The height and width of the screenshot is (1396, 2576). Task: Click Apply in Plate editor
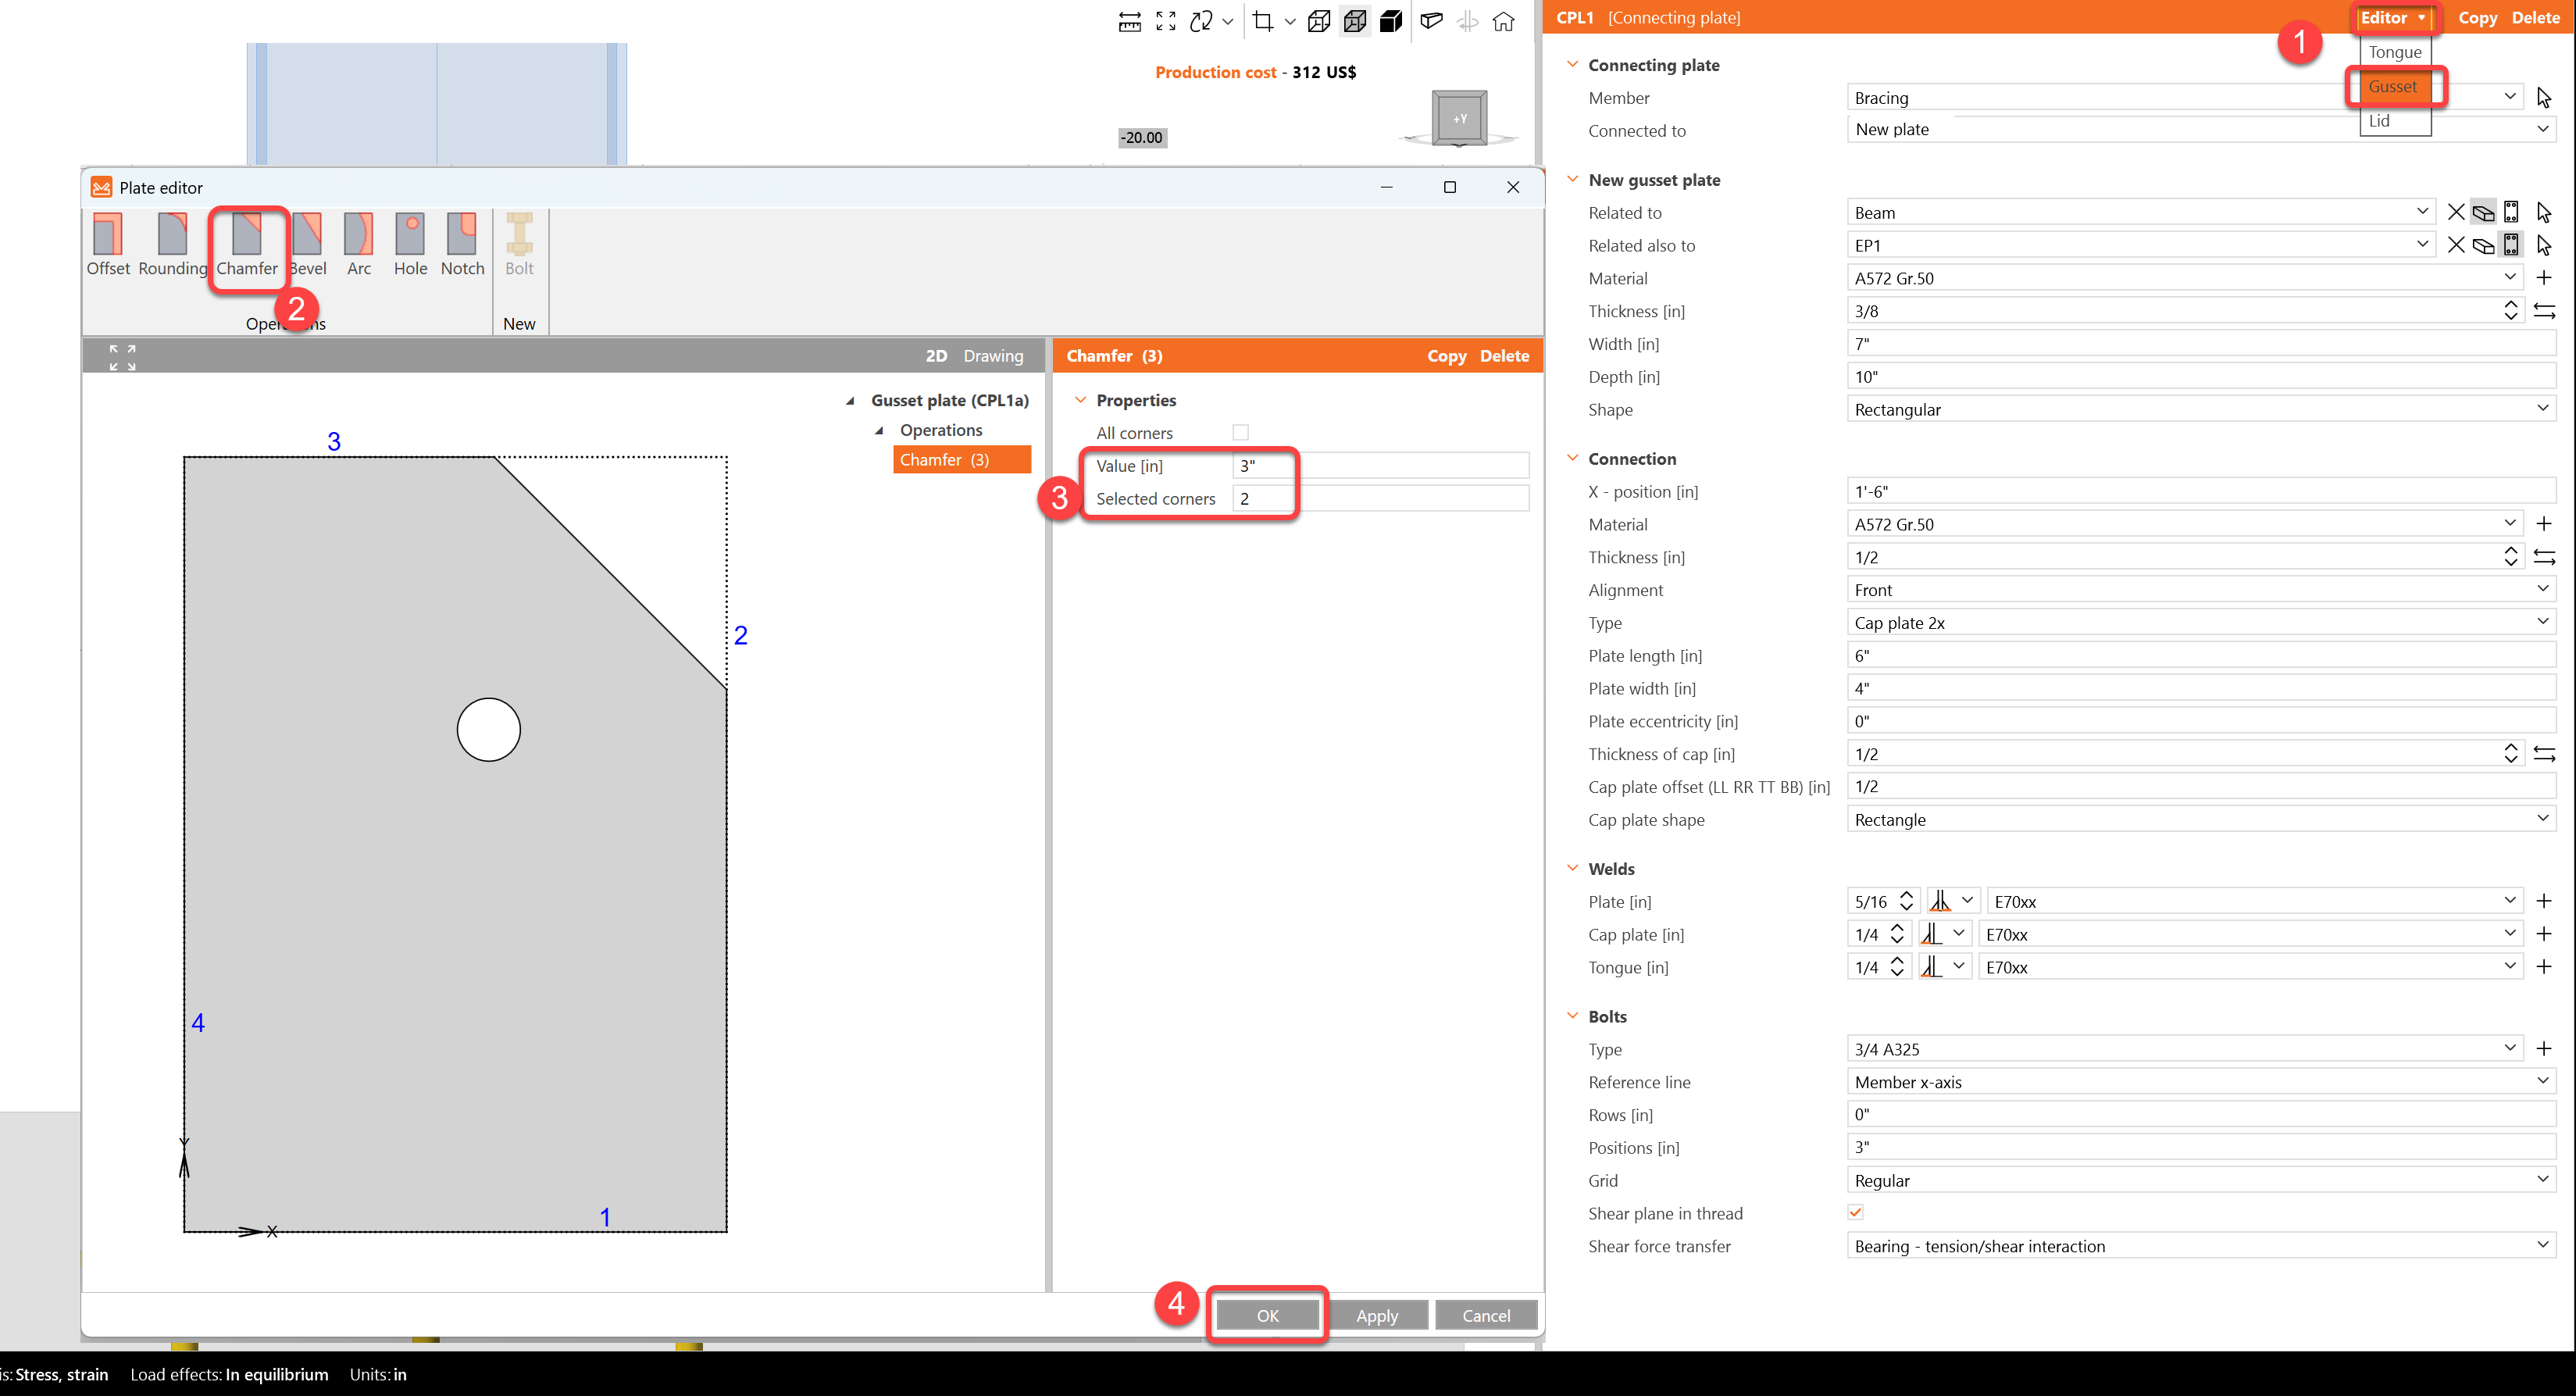(1377, 1316)
